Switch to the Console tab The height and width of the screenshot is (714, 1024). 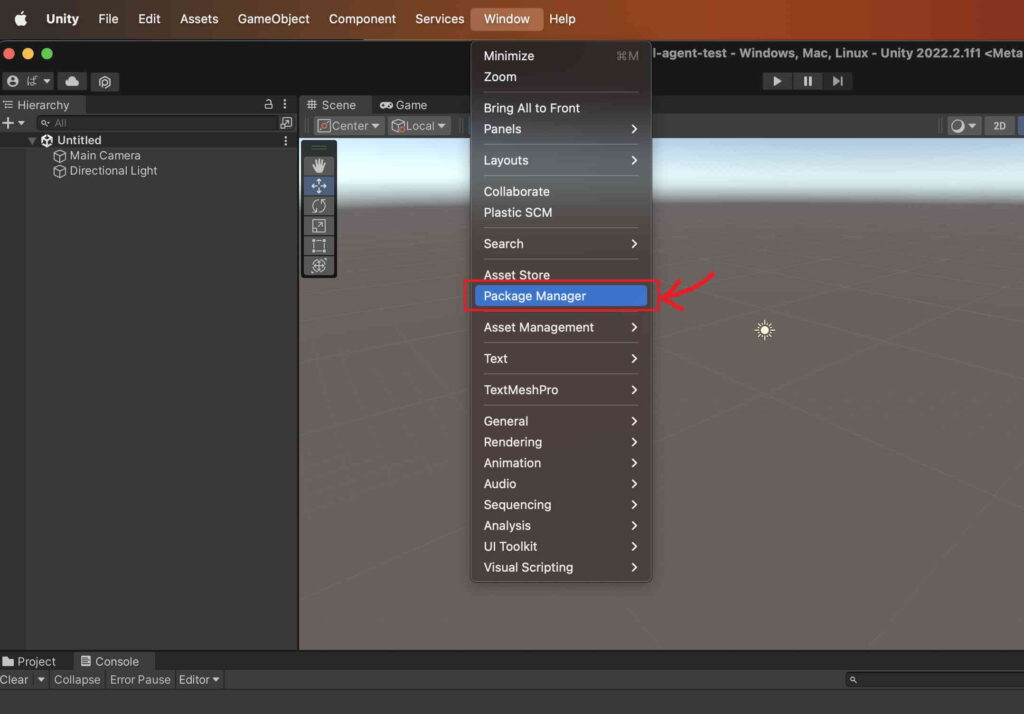click(x=110, y=661)
